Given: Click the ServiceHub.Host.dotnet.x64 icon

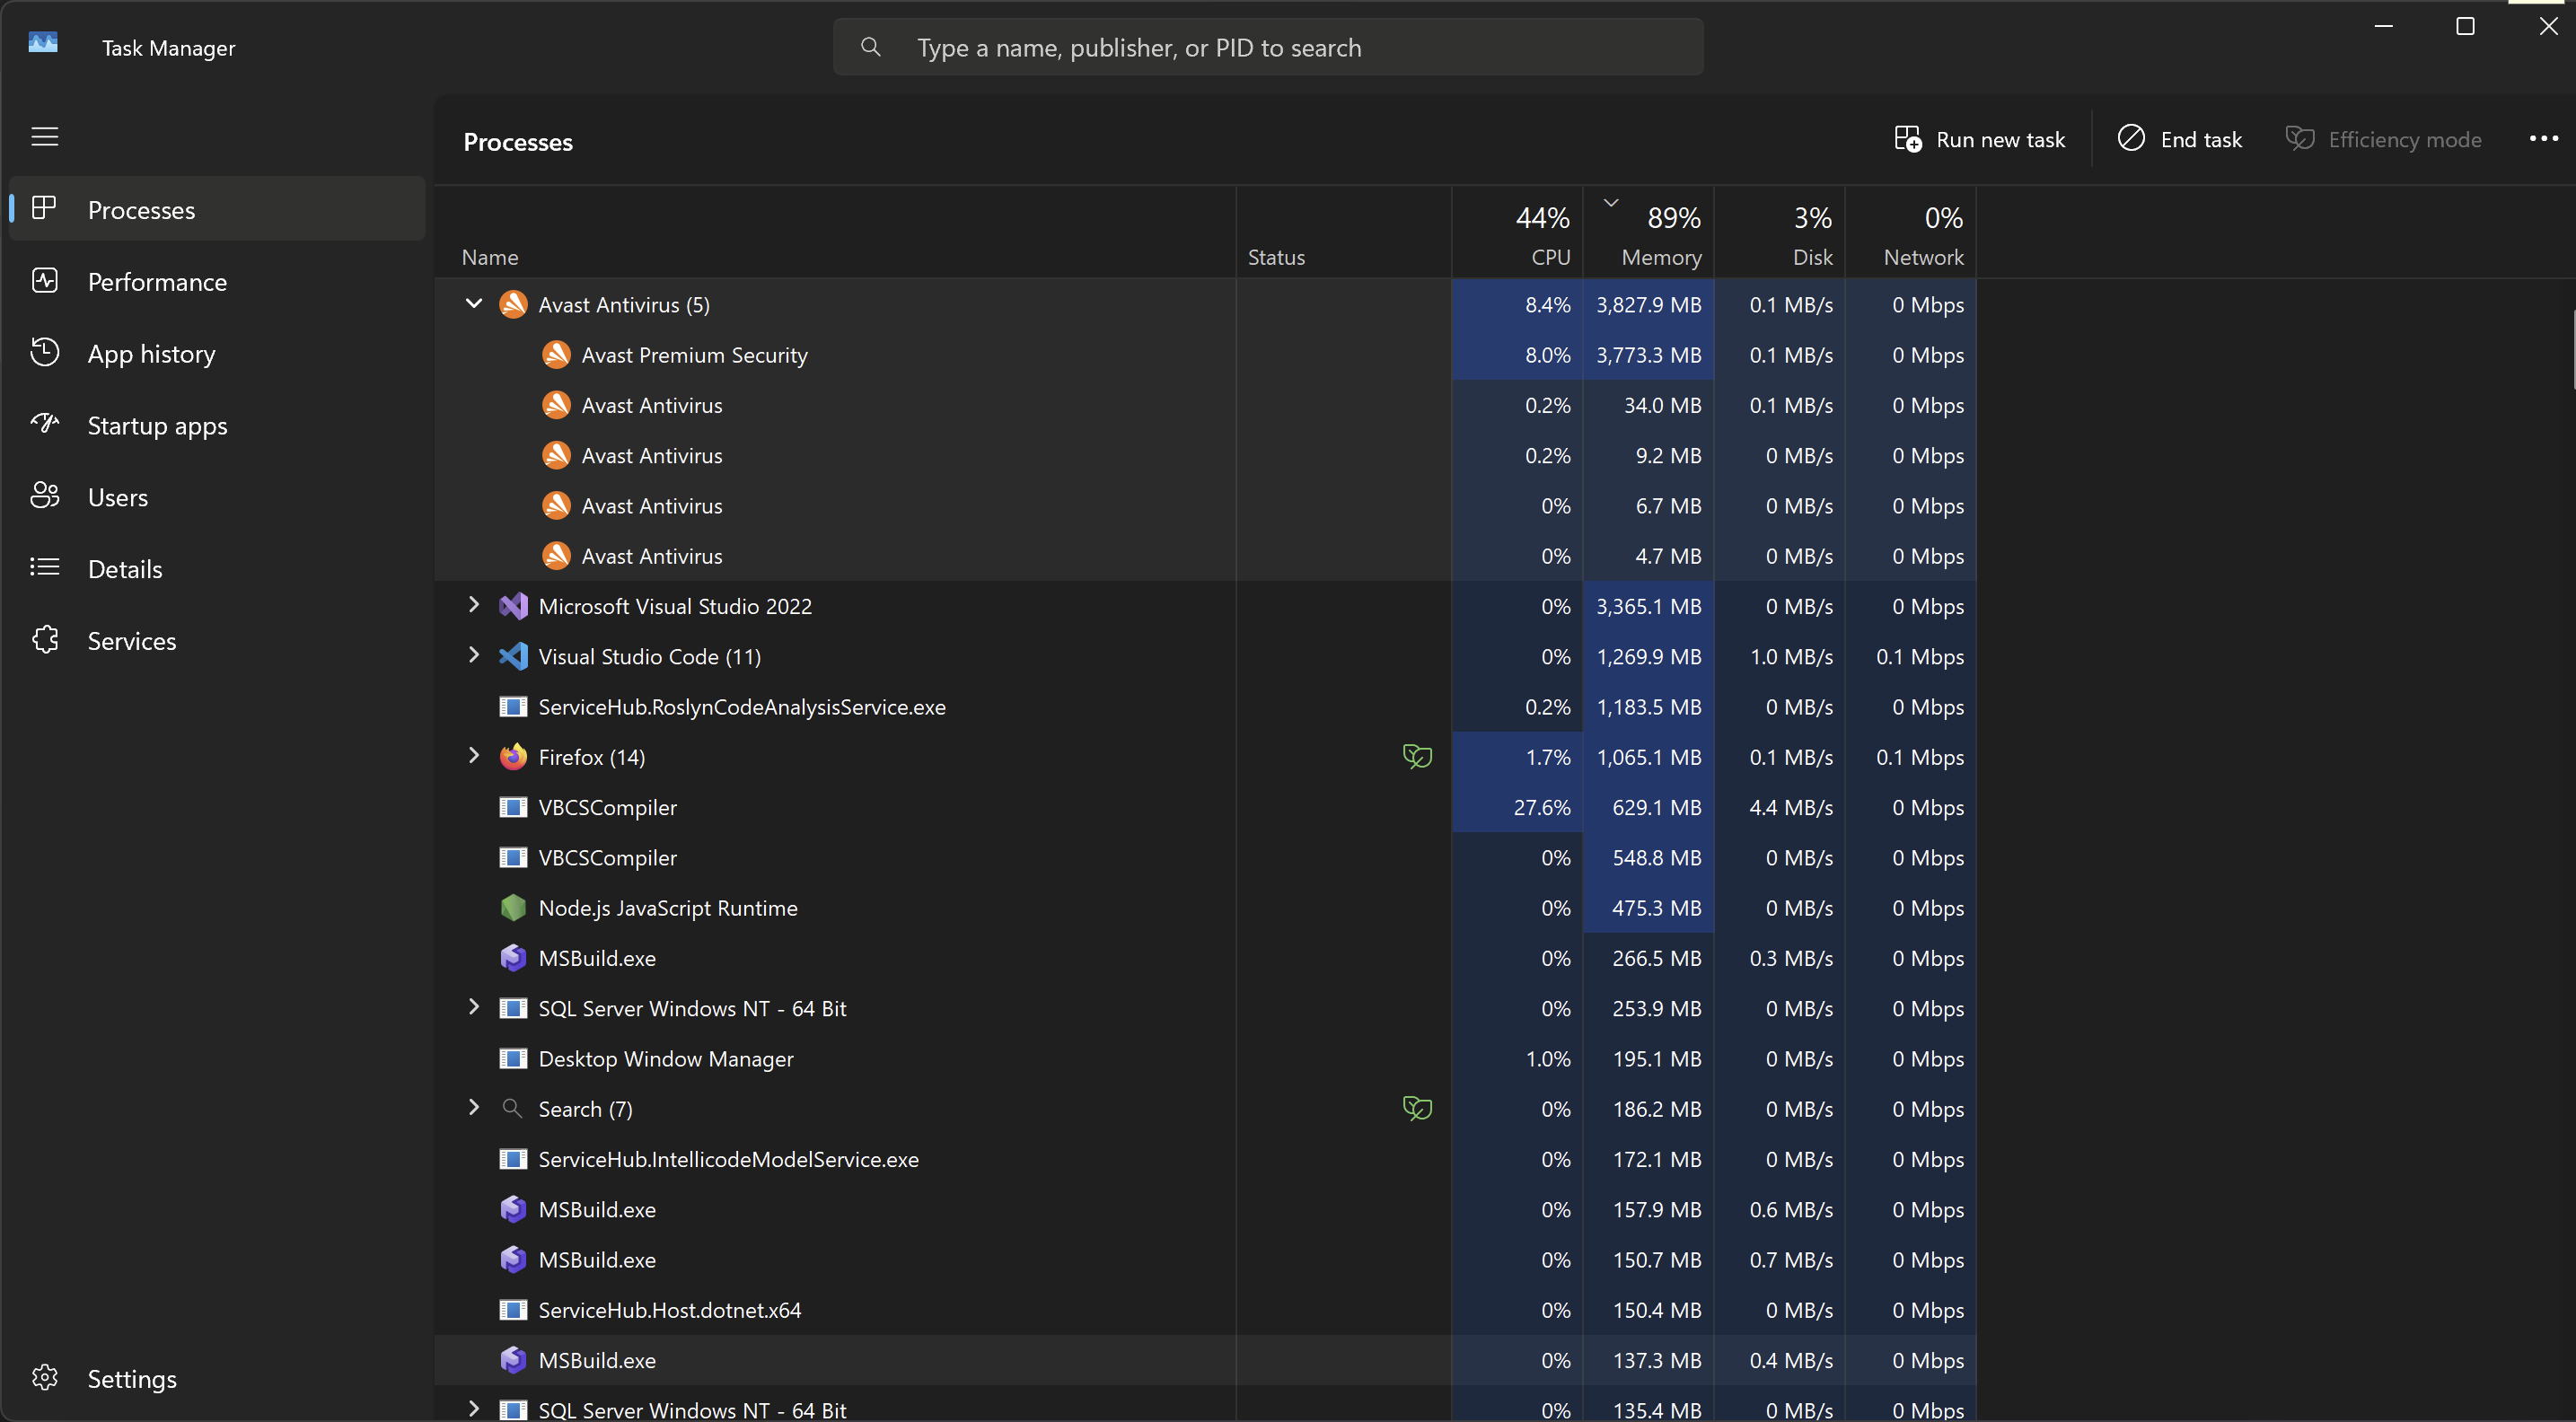Looking at the screenshot, I should coord(513,1310).
